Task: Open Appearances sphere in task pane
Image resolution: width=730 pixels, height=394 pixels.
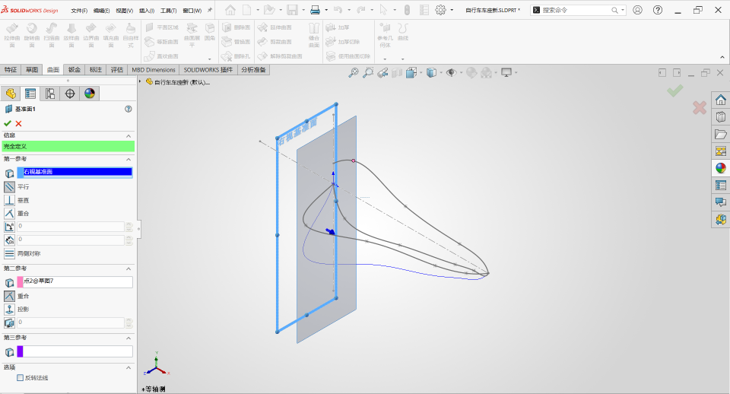Action: click(721, 168)
